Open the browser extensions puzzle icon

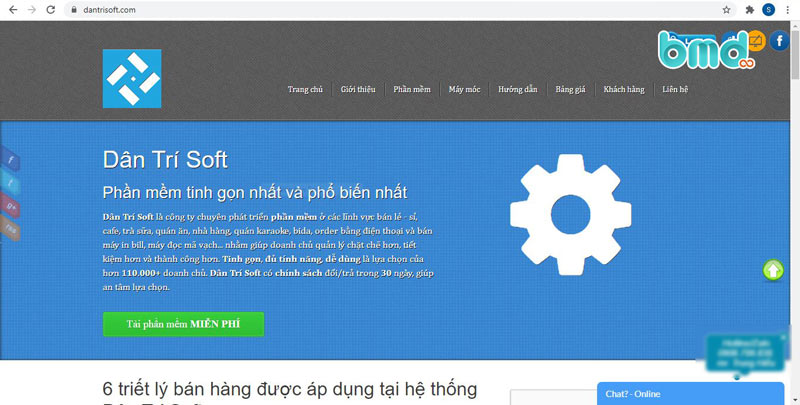tap(749, 10)
